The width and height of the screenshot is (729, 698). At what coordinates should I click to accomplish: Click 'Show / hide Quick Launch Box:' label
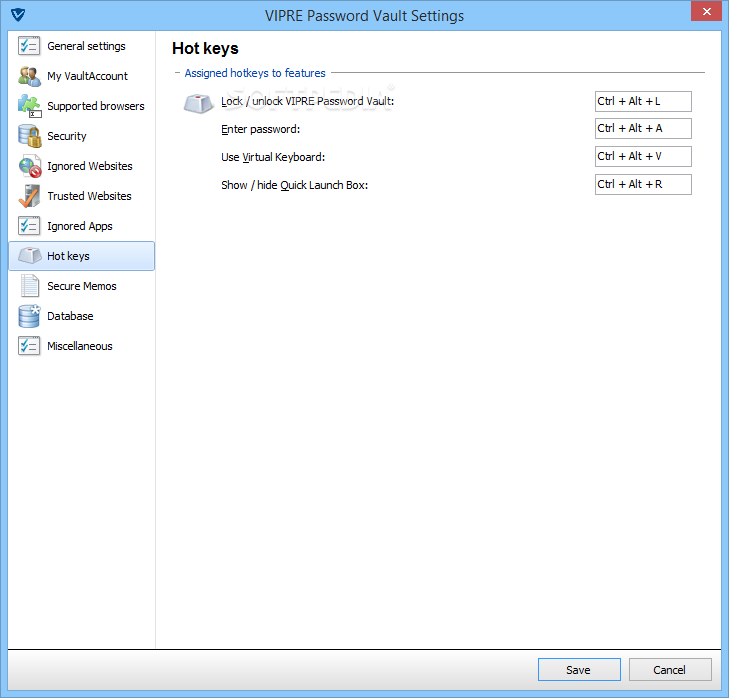coord(294,185)
